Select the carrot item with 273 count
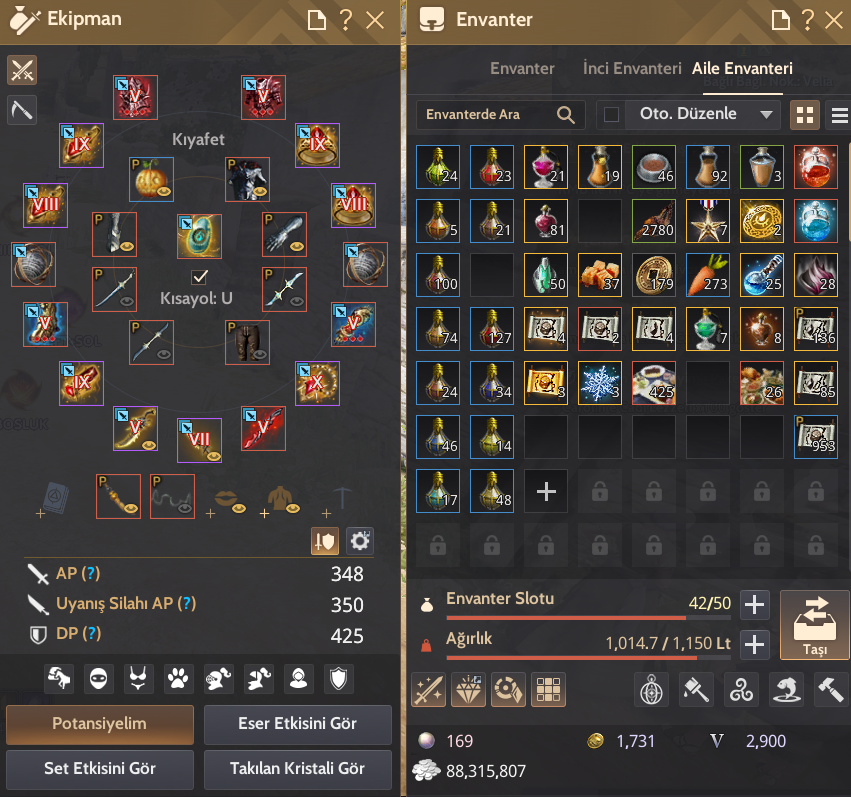Image resolution: width=851 pixels, height=797 pixels. click(x=708, y=275)
